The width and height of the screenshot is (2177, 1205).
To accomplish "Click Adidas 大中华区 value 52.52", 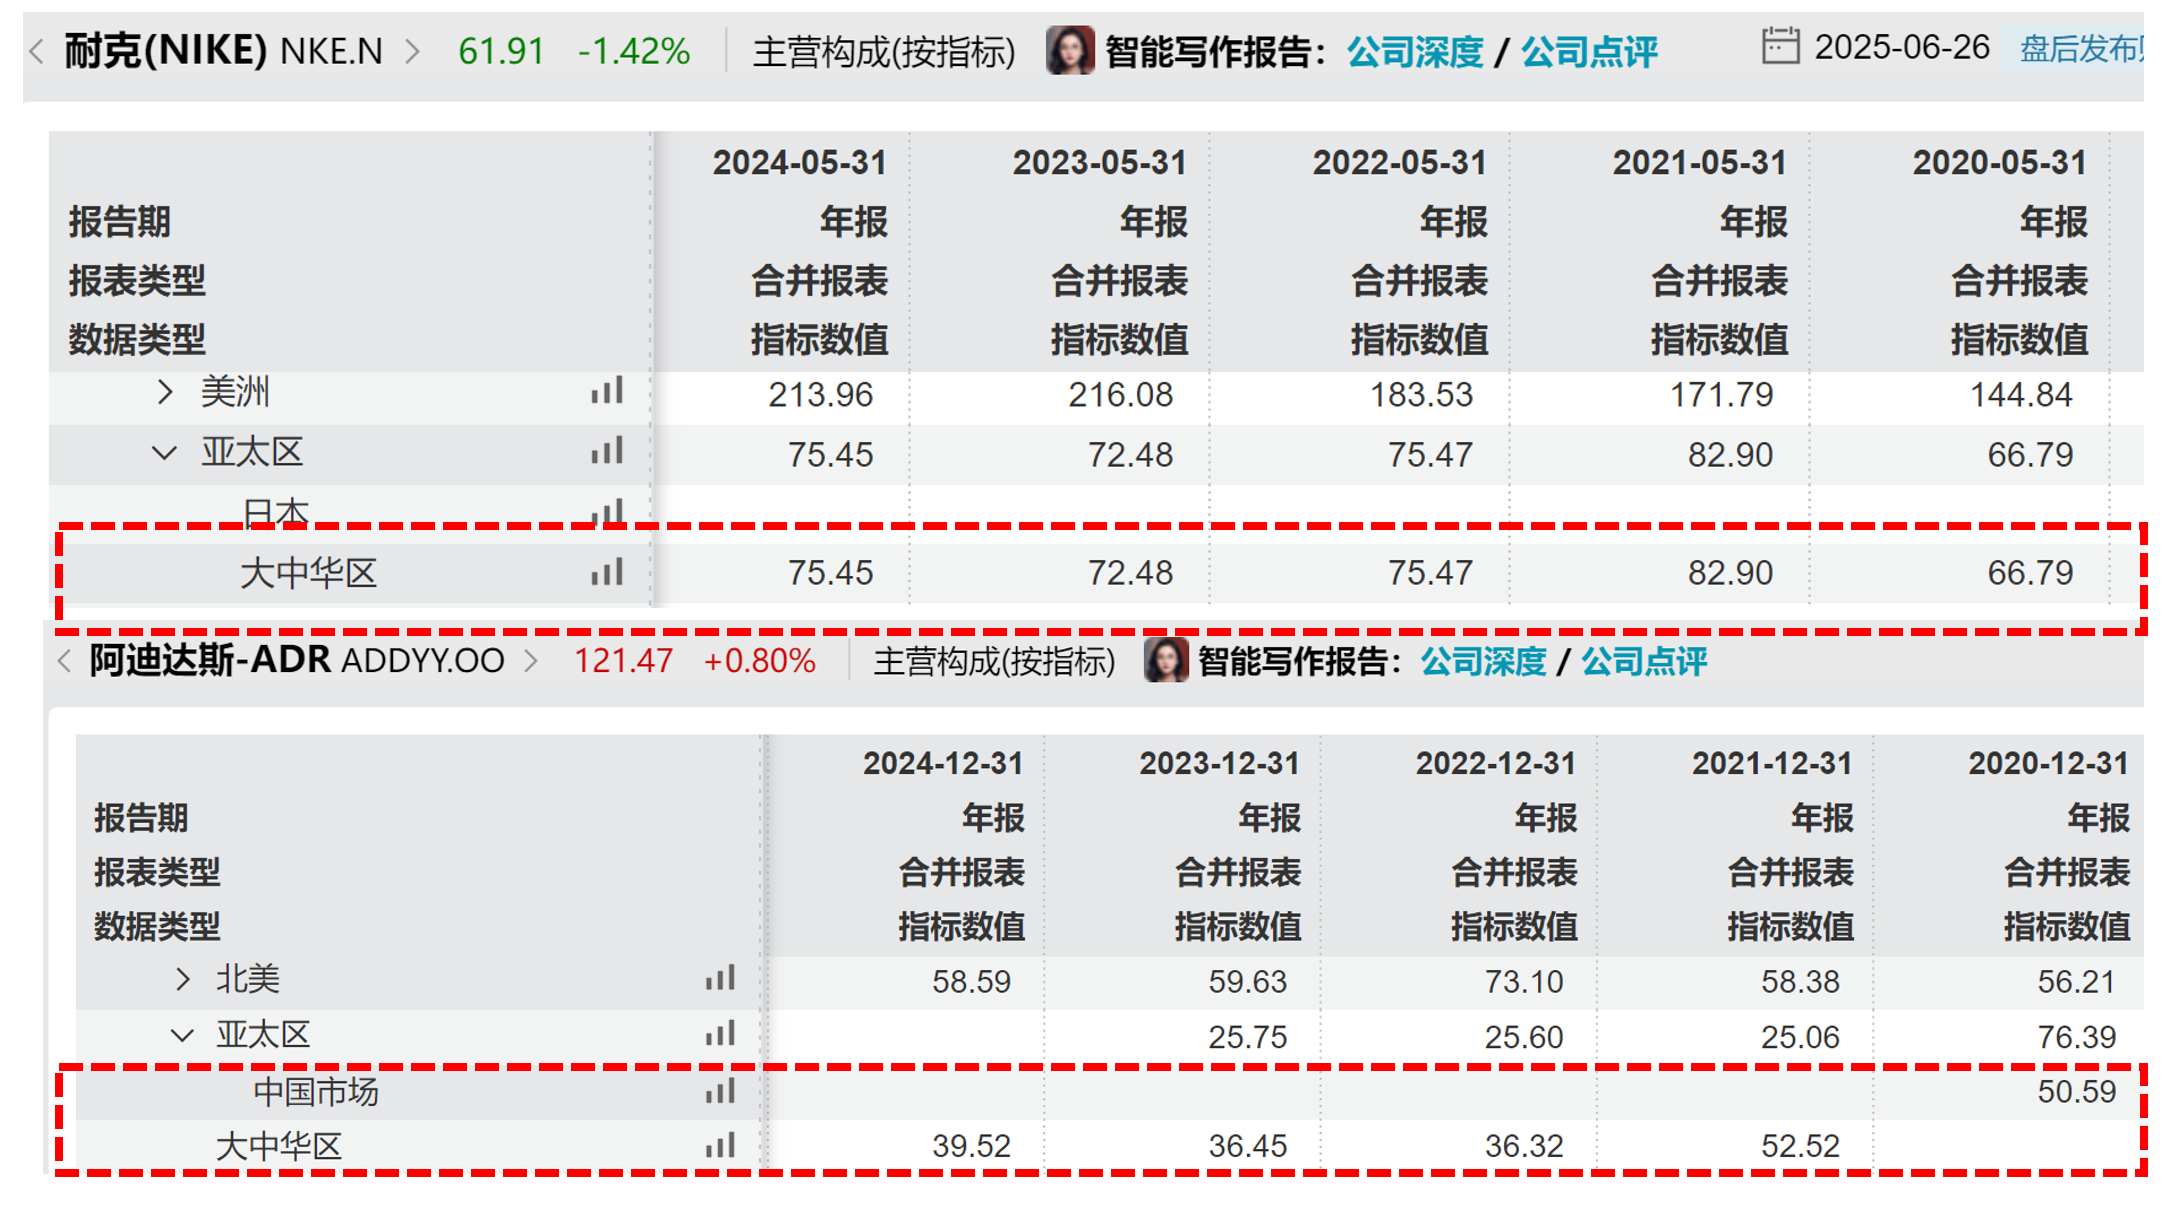I will tap(1800, 1145).
